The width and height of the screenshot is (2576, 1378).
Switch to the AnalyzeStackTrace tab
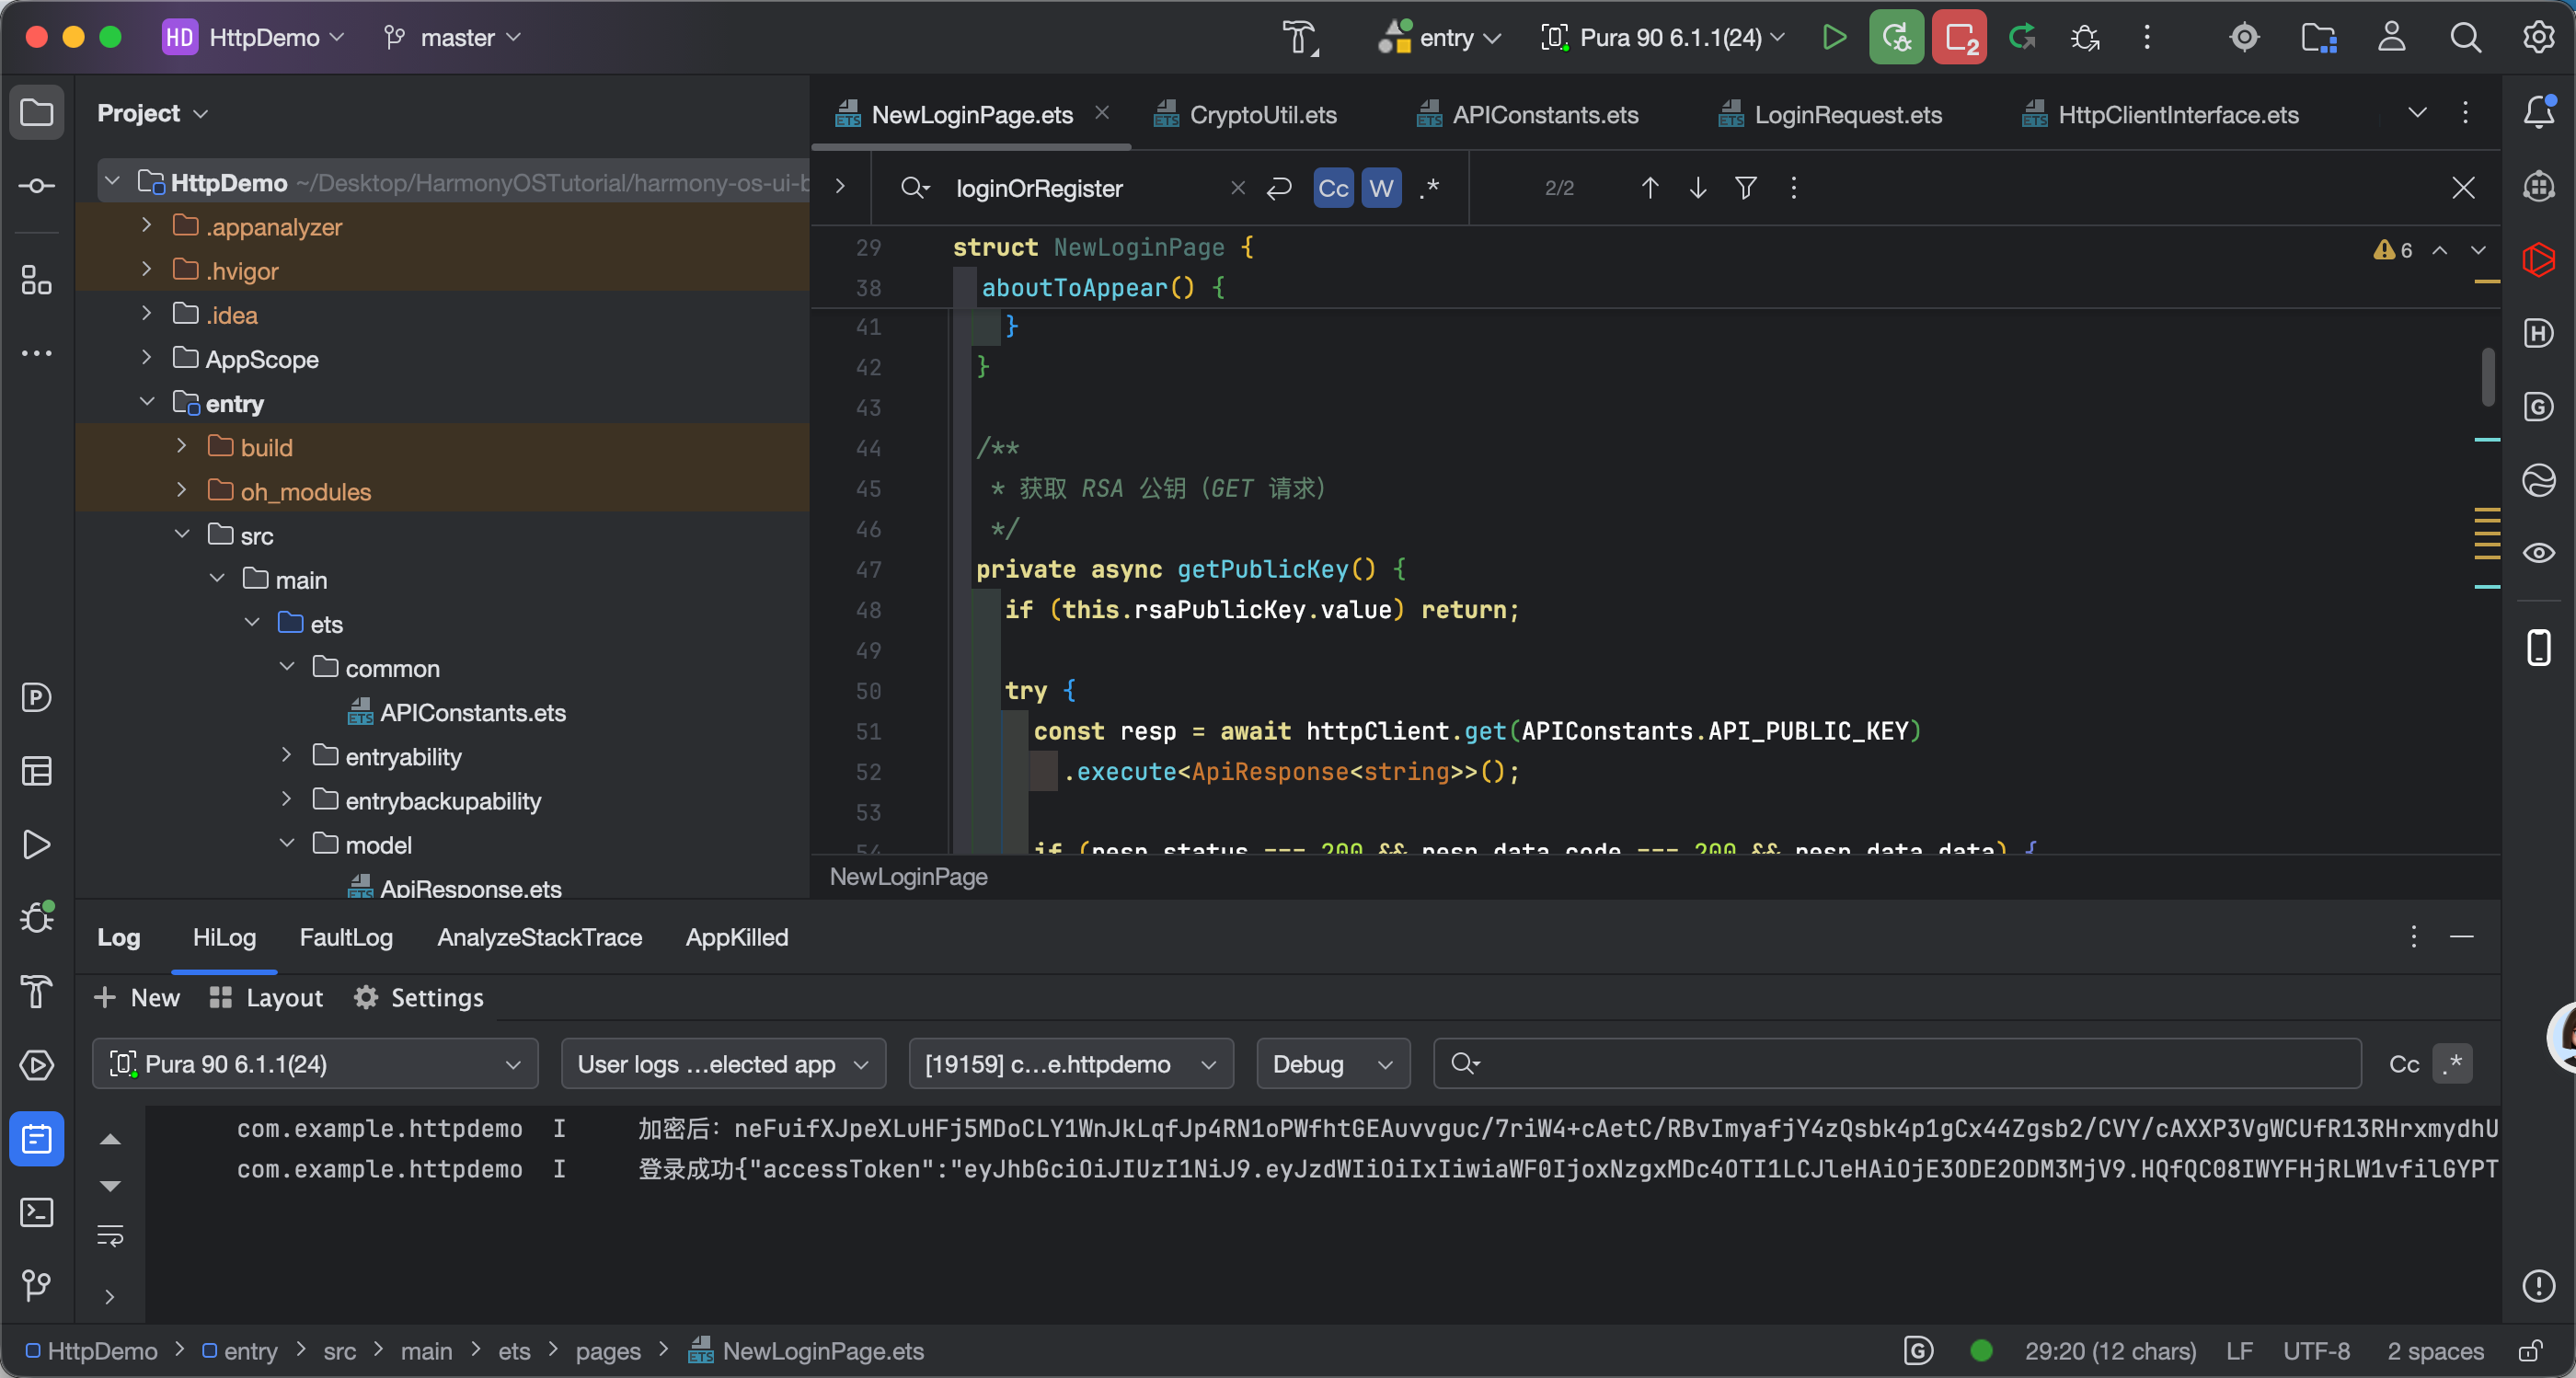coord(539,937)
